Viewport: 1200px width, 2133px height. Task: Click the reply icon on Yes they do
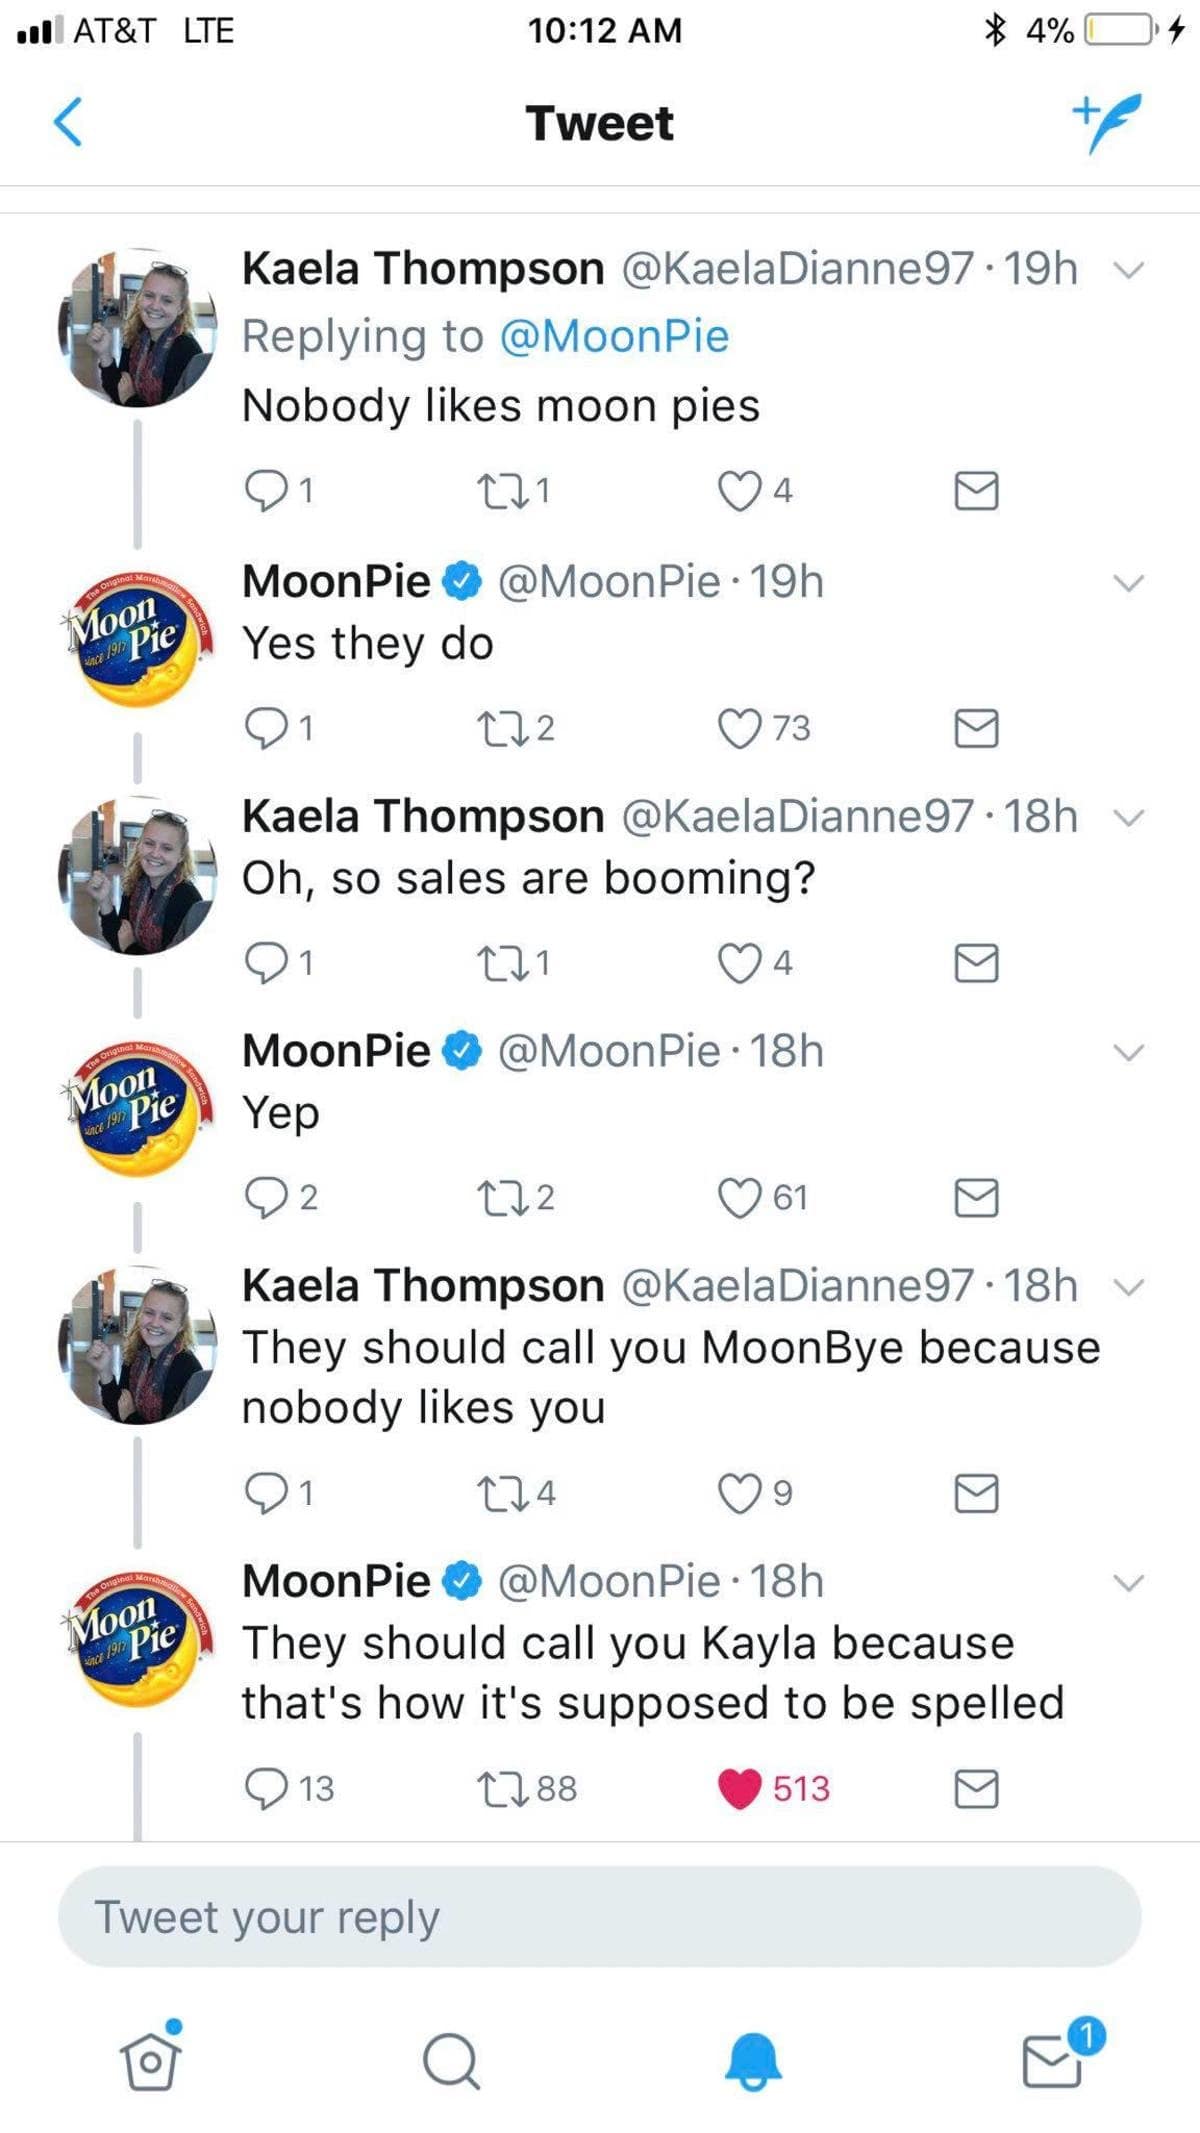268,728
